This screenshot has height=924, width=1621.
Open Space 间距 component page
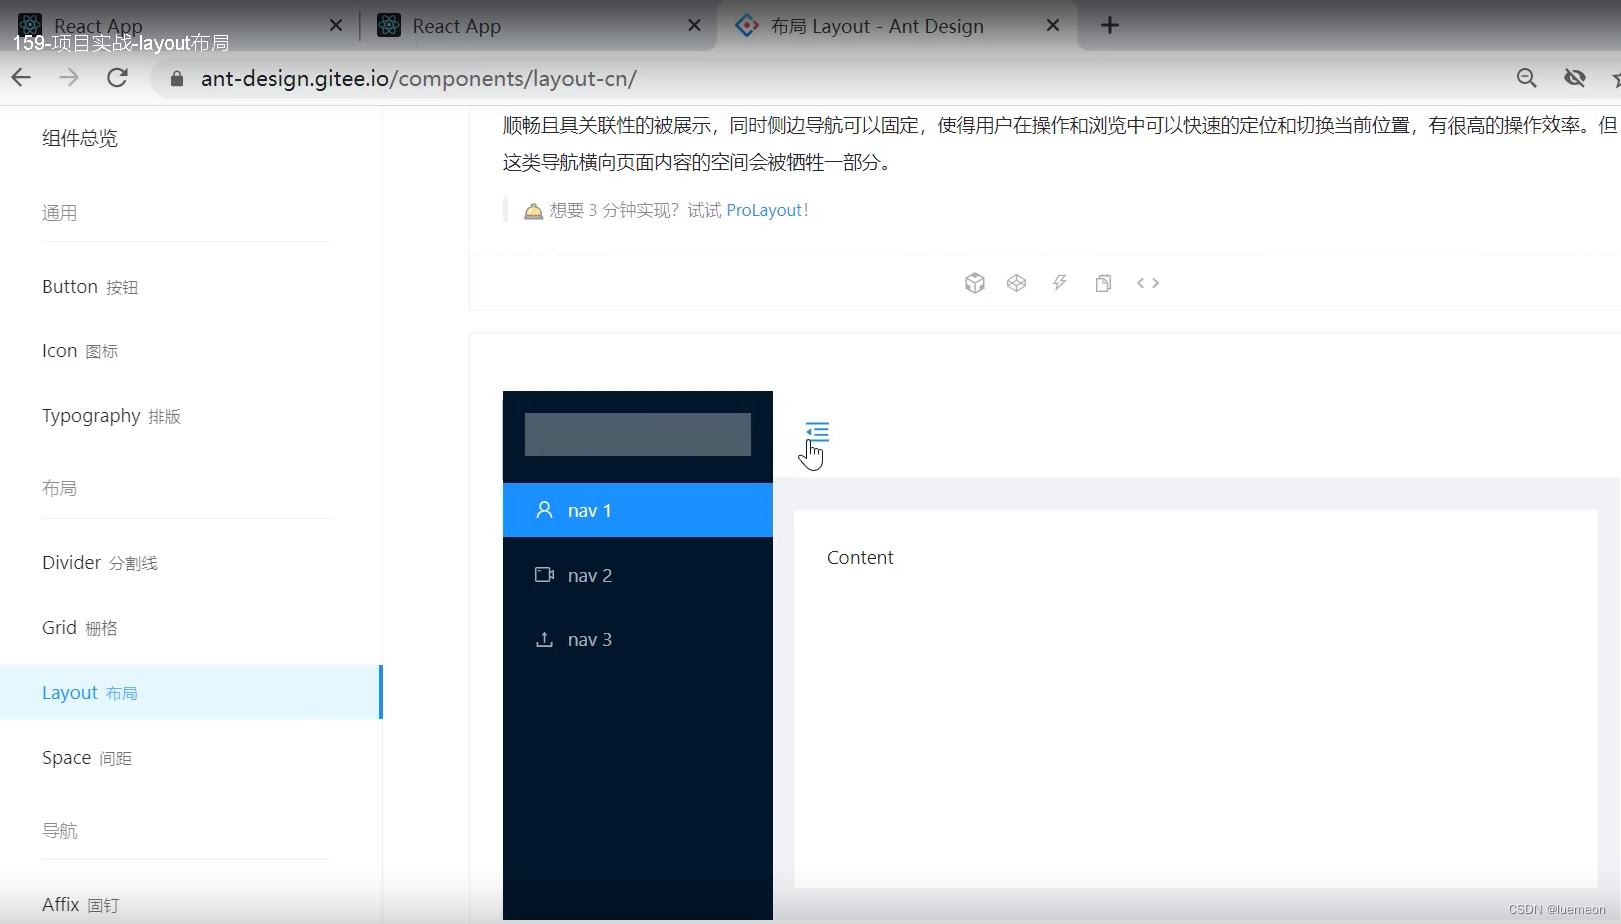click(87, 758)
